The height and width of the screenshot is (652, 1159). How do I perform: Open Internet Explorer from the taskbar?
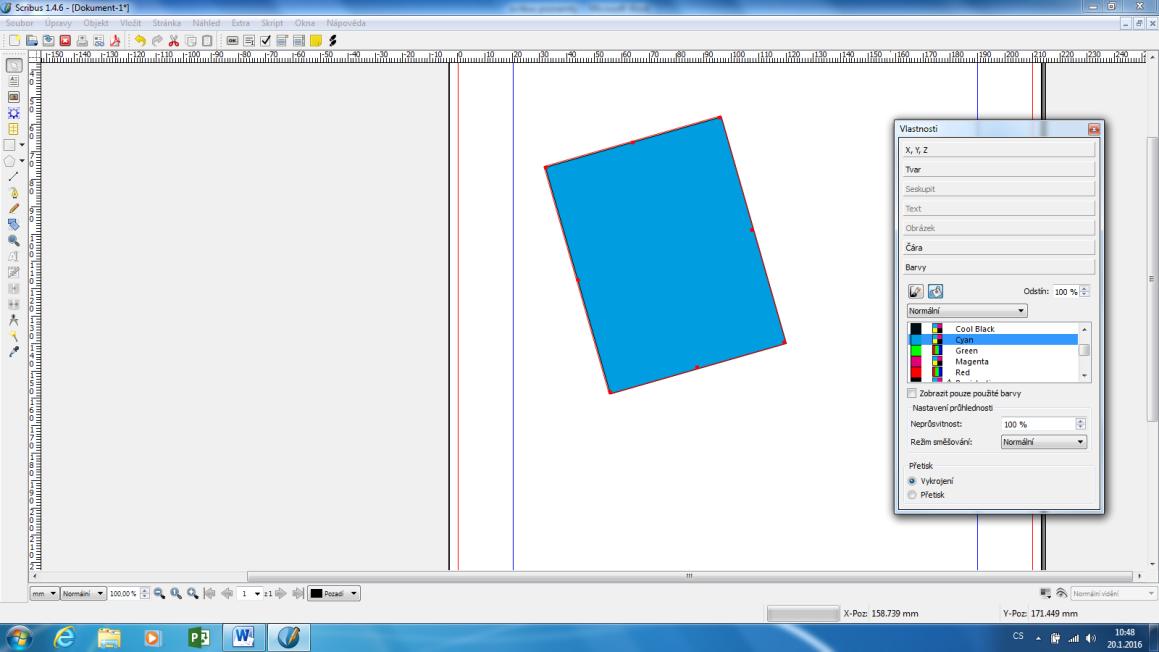(64, 637)
